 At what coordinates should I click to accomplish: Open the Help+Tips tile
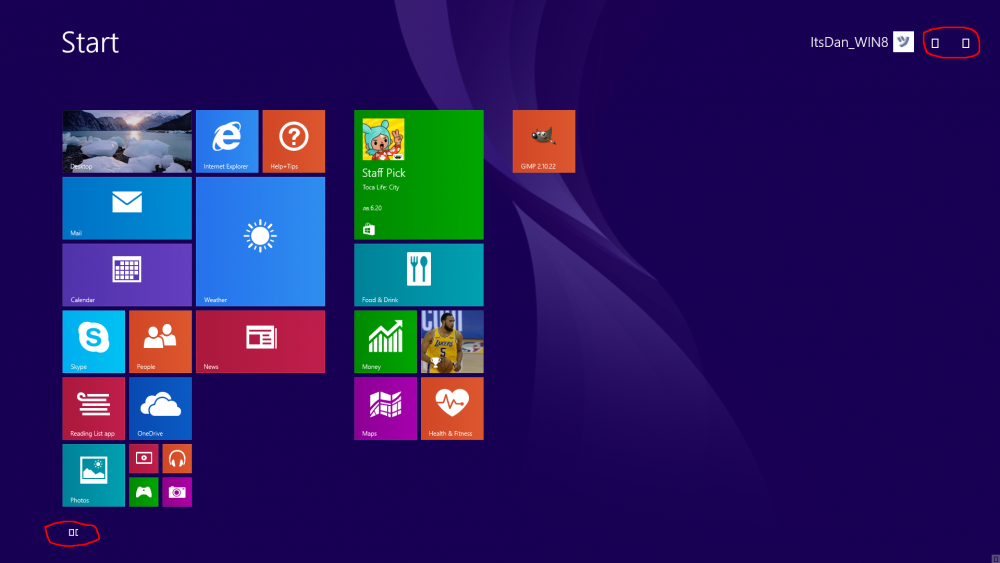point(293,141)
